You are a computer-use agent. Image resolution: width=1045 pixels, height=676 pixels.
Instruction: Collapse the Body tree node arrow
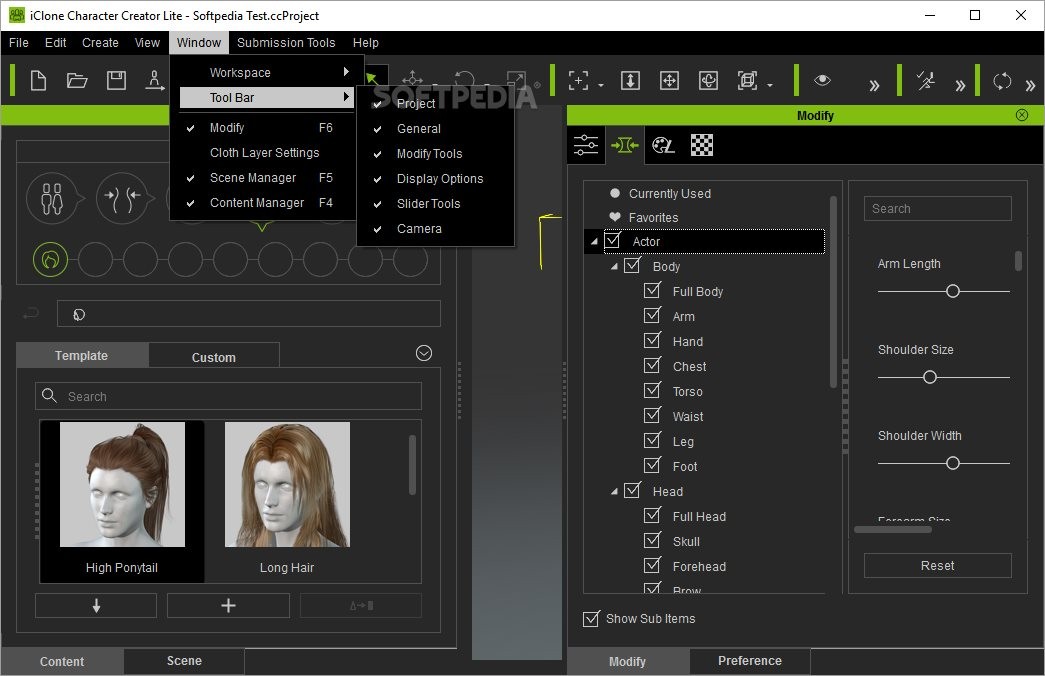614,267
